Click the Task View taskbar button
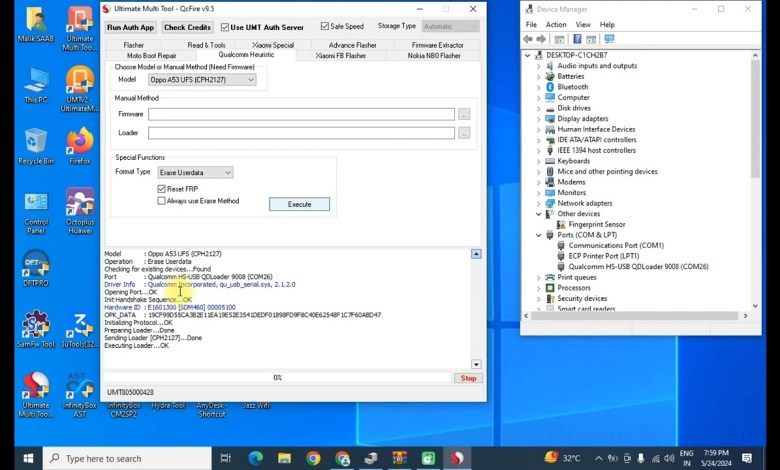 pyautogui.click(x=226, y=458)
